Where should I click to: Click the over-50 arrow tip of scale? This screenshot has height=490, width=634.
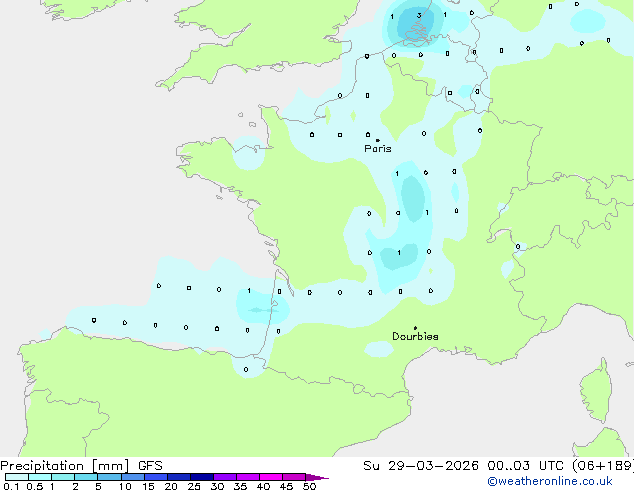pyautogui.click(x=317, y=477)
